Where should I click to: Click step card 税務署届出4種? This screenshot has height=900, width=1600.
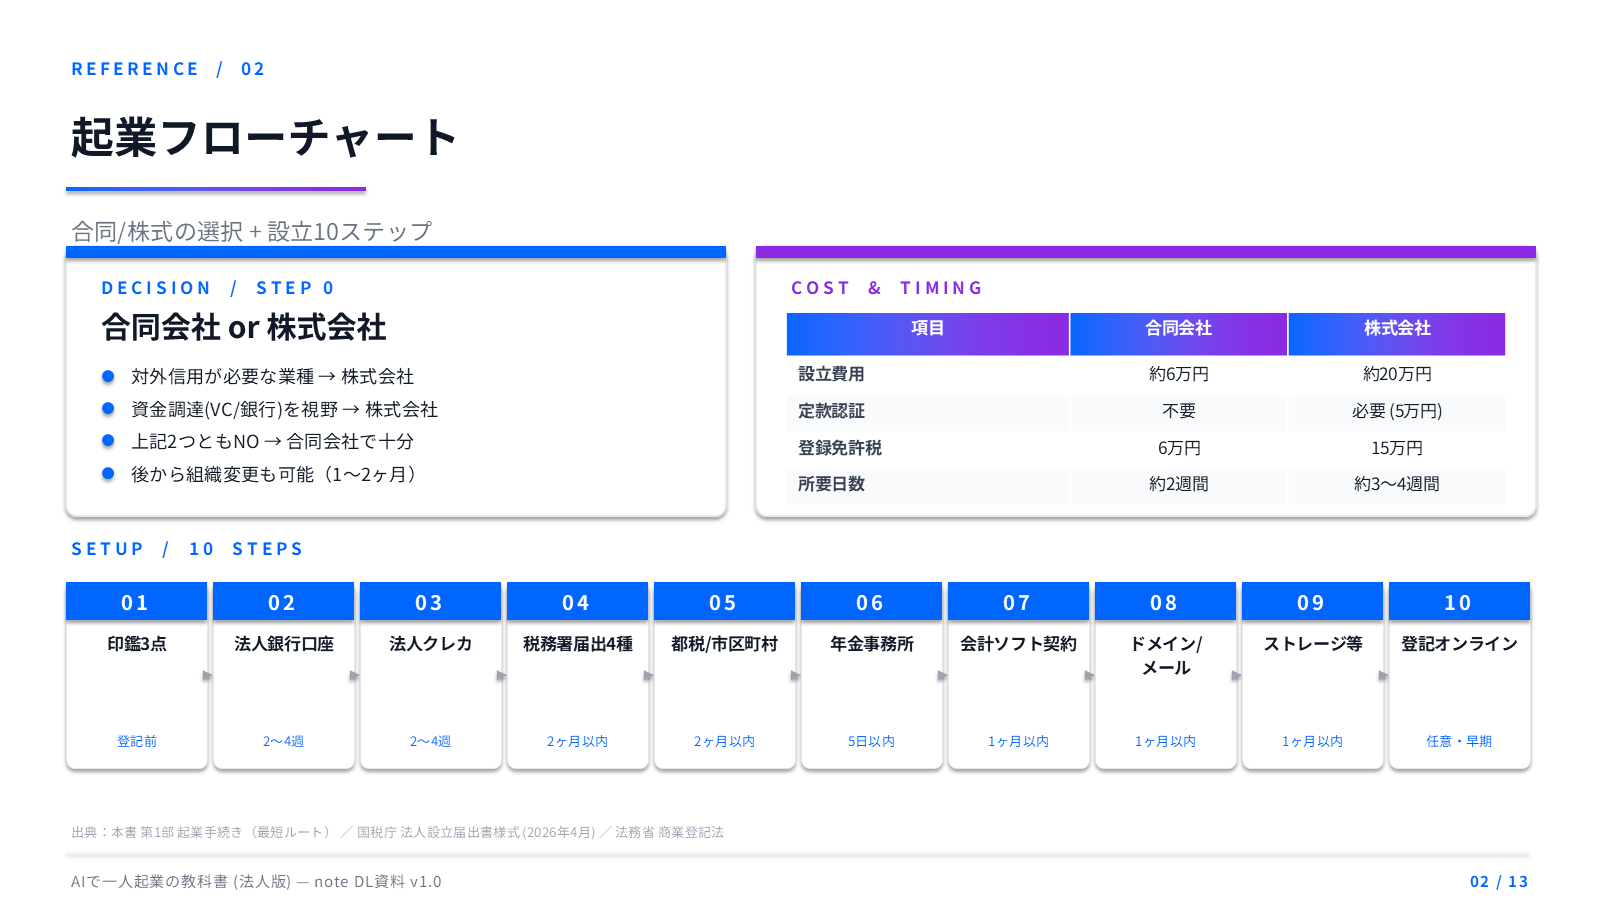click(x=577, y=675)
